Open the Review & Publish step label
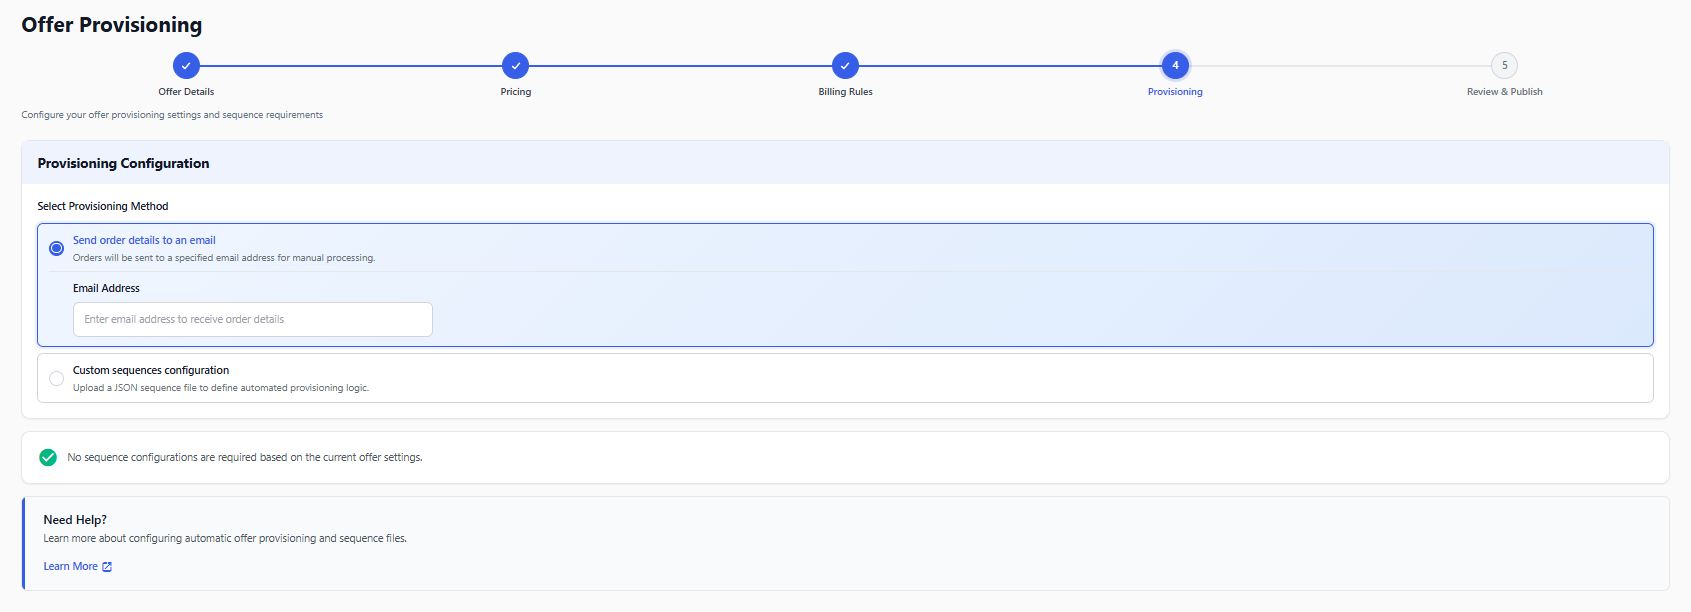The width and height of the screenshot is (1691, 612). [1505, 92]
